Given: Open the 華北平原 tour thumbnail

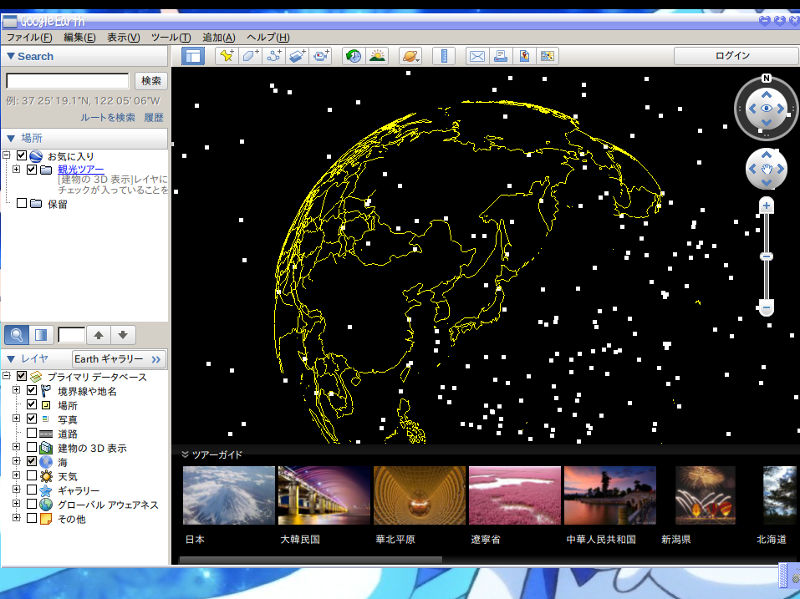Looking at the screenshot, I should coord(419,495).
